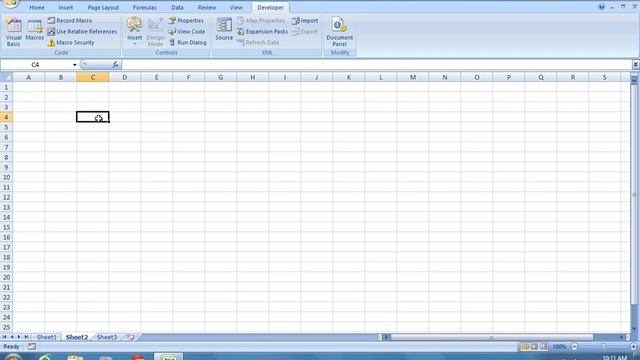Select row 4 header
This screenshot has width=640, height=360.
6,117
